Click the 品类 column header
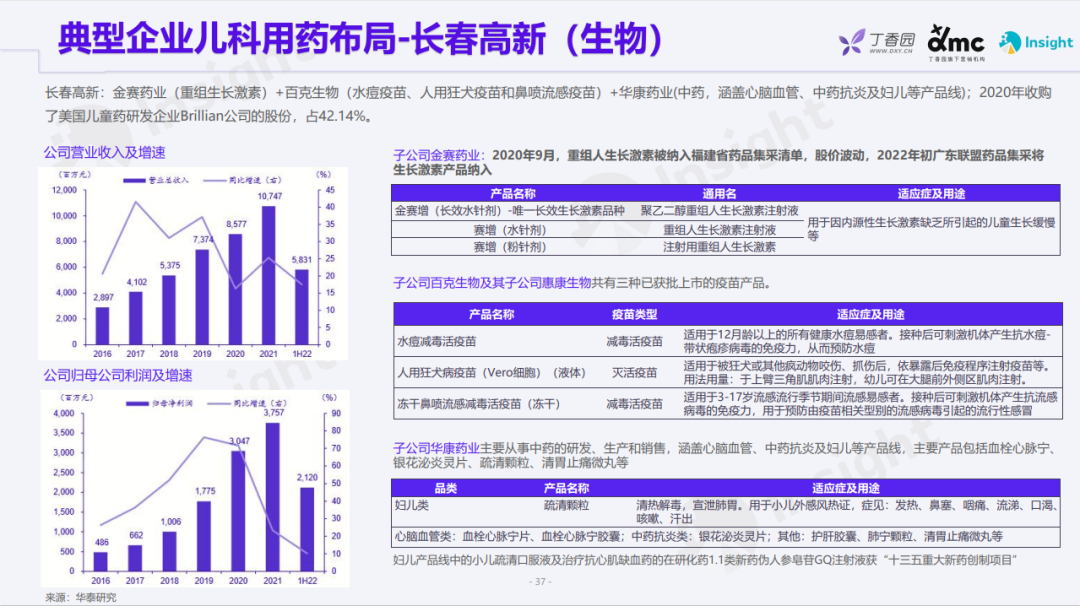 point(446,488)
